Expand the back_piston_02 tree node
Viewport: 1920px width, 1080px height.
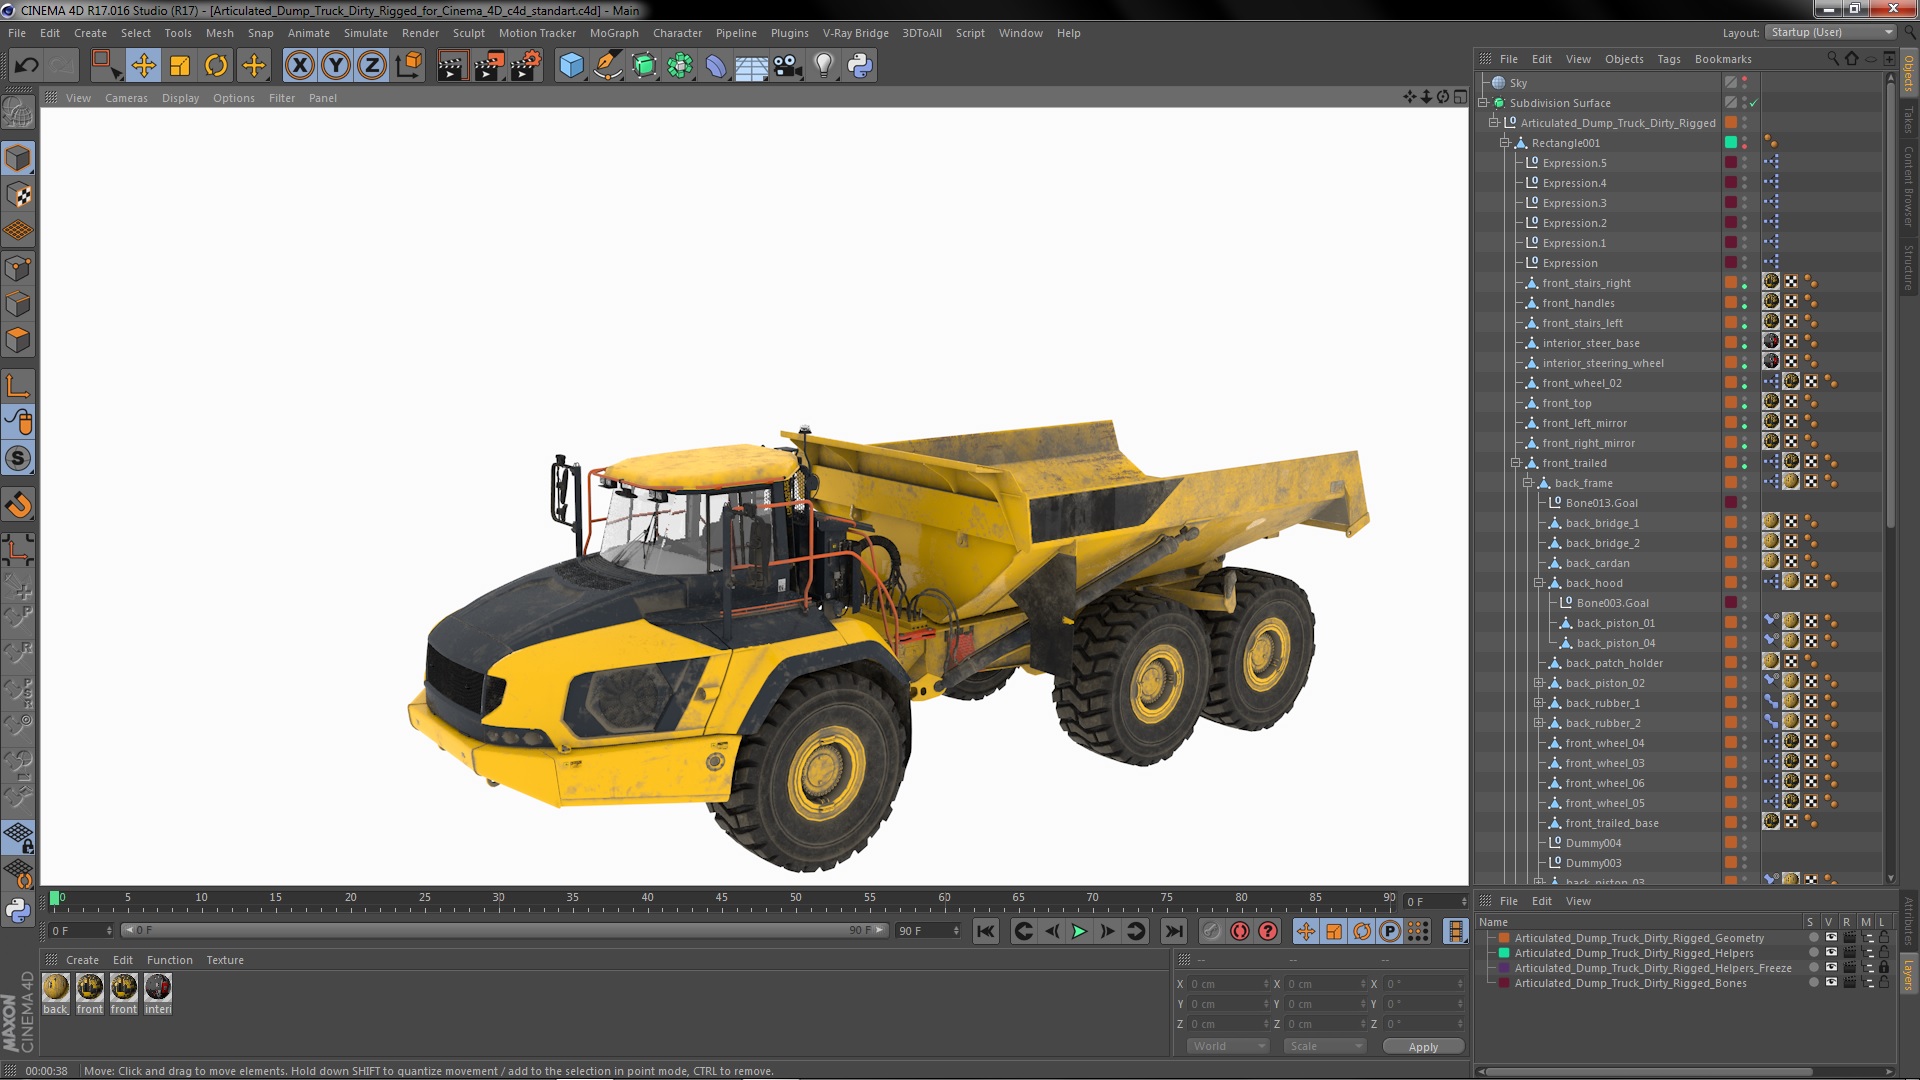[x=1539, y=683]
